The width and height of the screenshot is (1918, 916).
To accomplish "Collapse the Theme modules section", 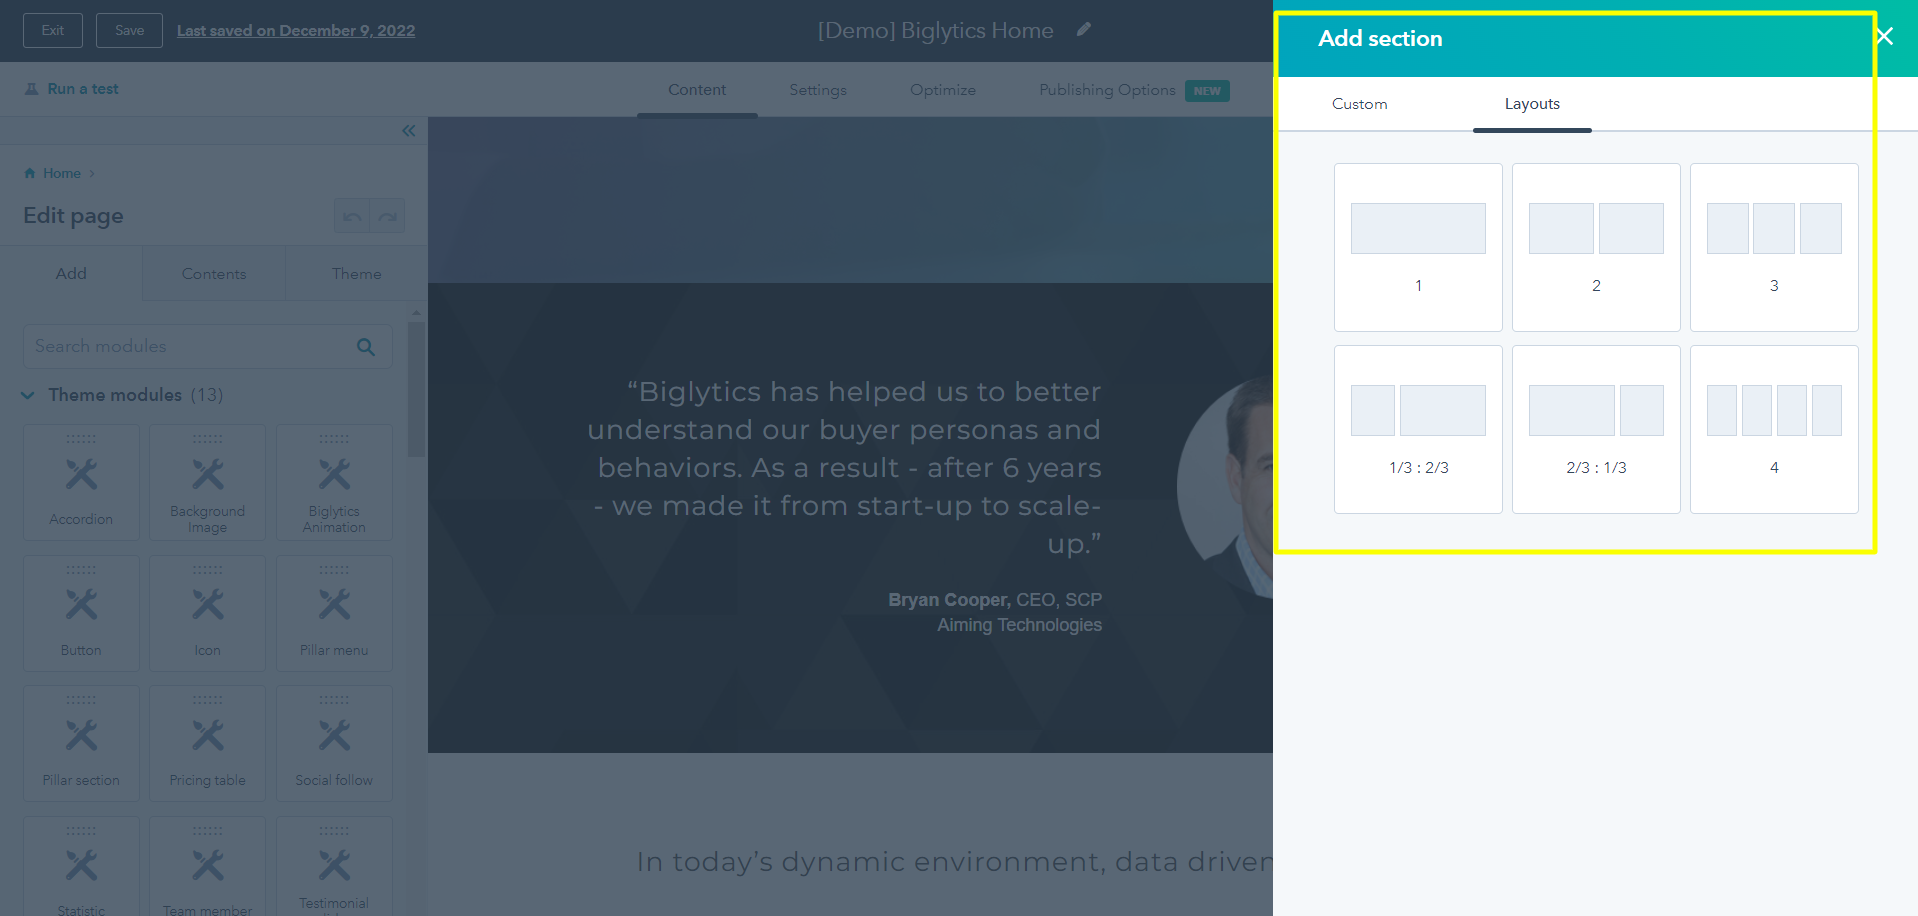I will point(27,395).
